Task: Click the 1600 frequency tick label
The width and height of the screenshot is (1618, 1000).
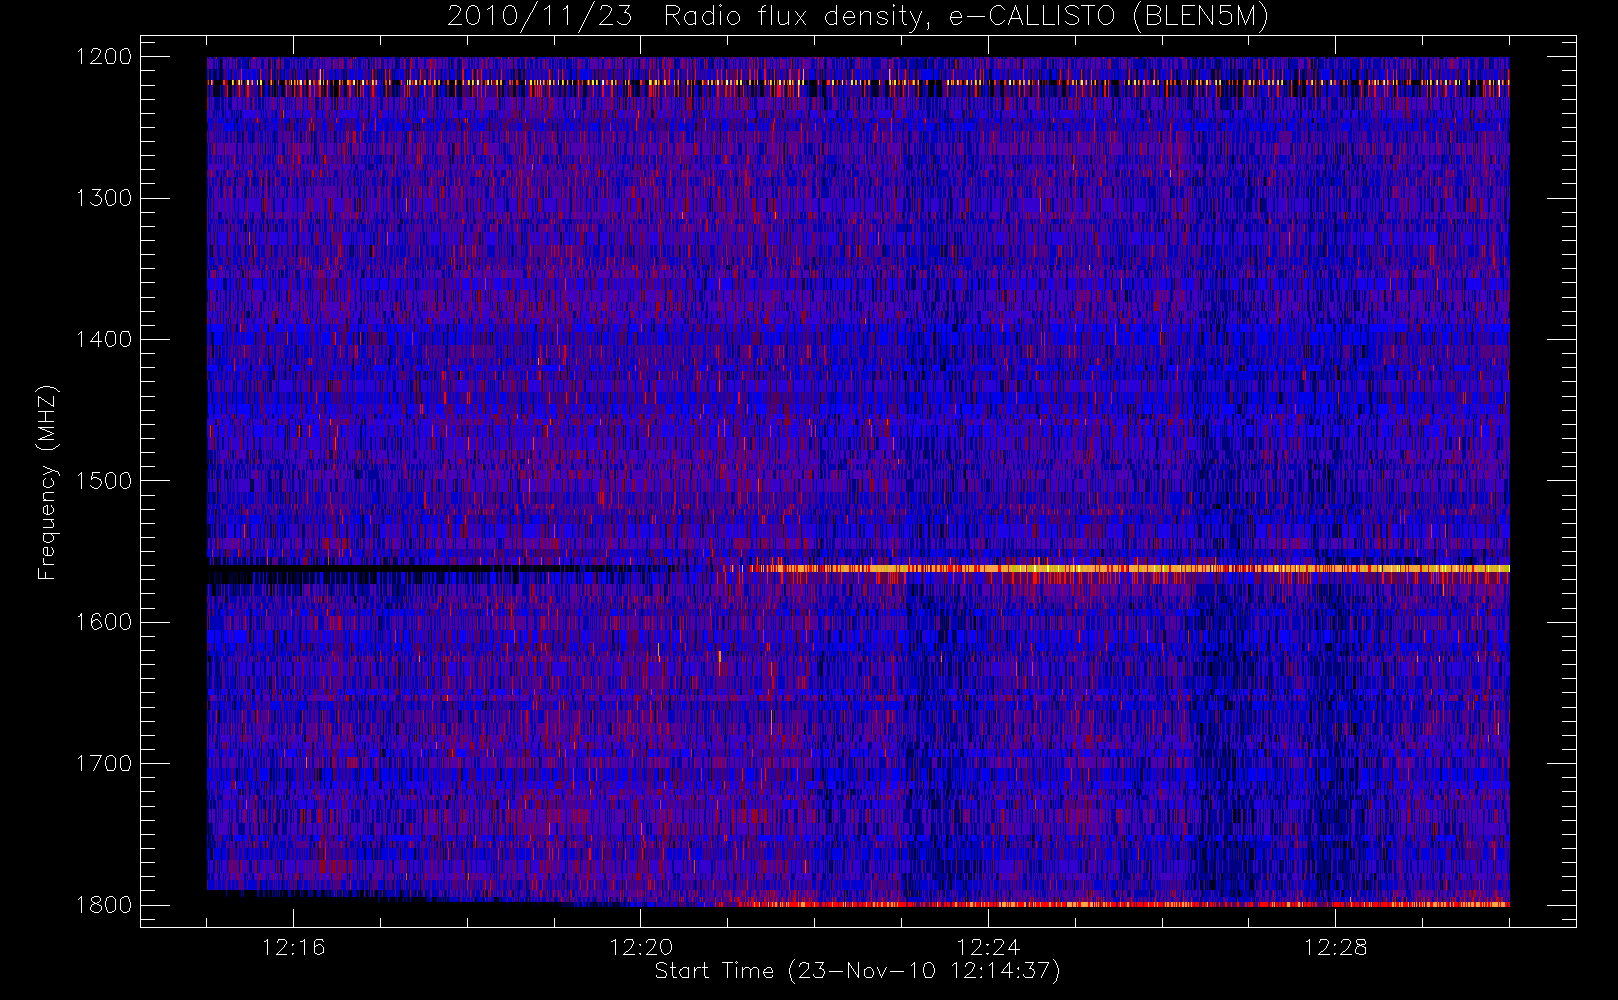Action: [104, 622]
